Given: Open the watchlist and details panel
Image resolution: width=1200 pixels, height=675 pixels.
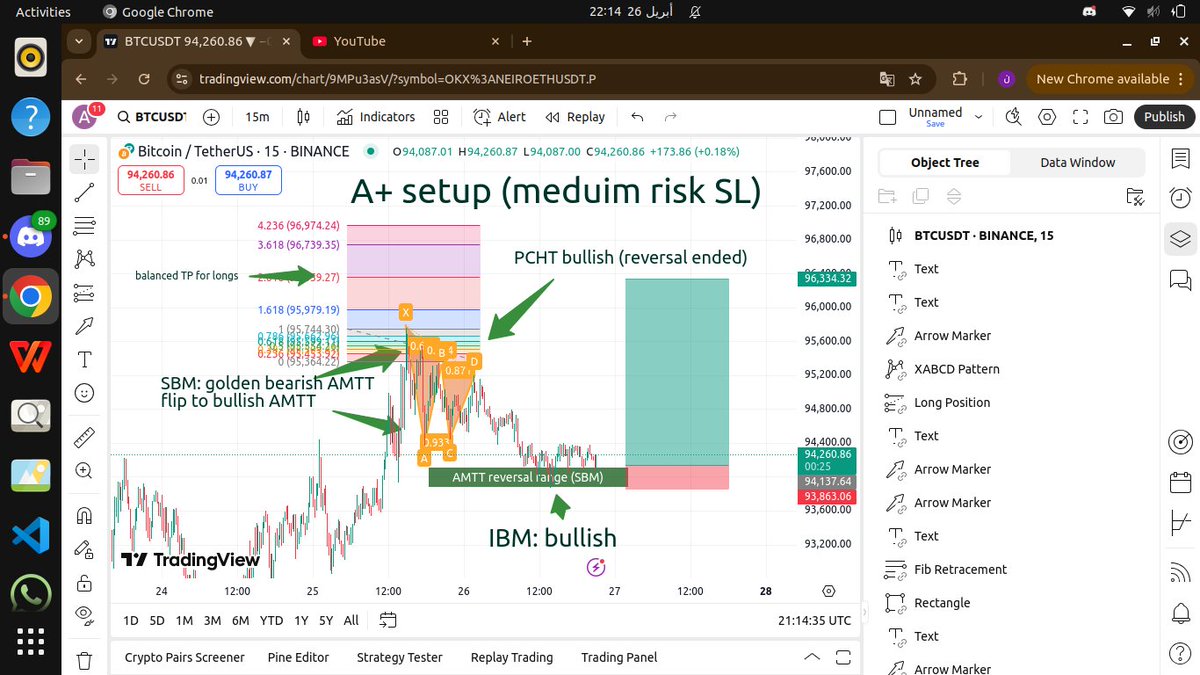Looking at the screenshot, I should coord(1180,158).
